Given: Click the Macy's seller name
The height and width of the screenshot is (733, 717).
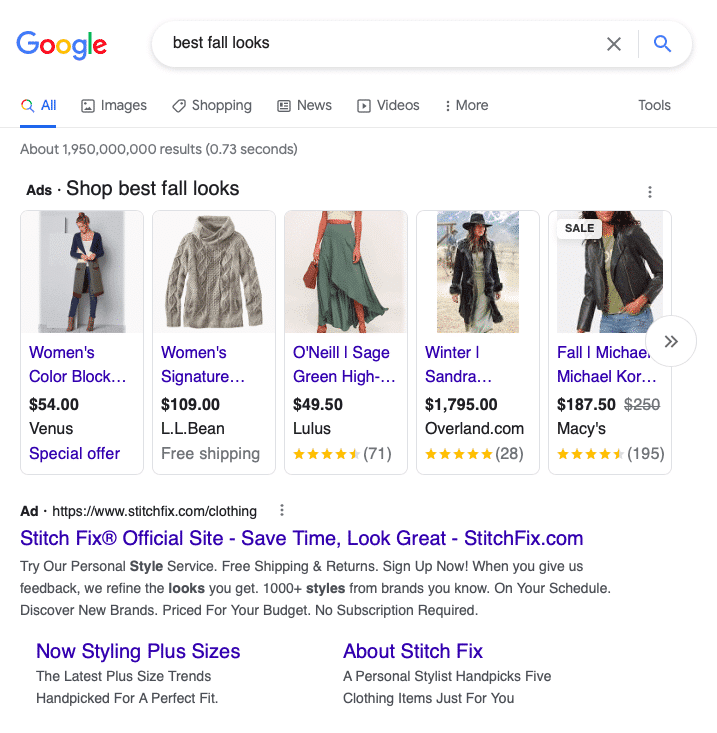Looking at the screenshot, I should pyautogui.click(x=581, y=429).
